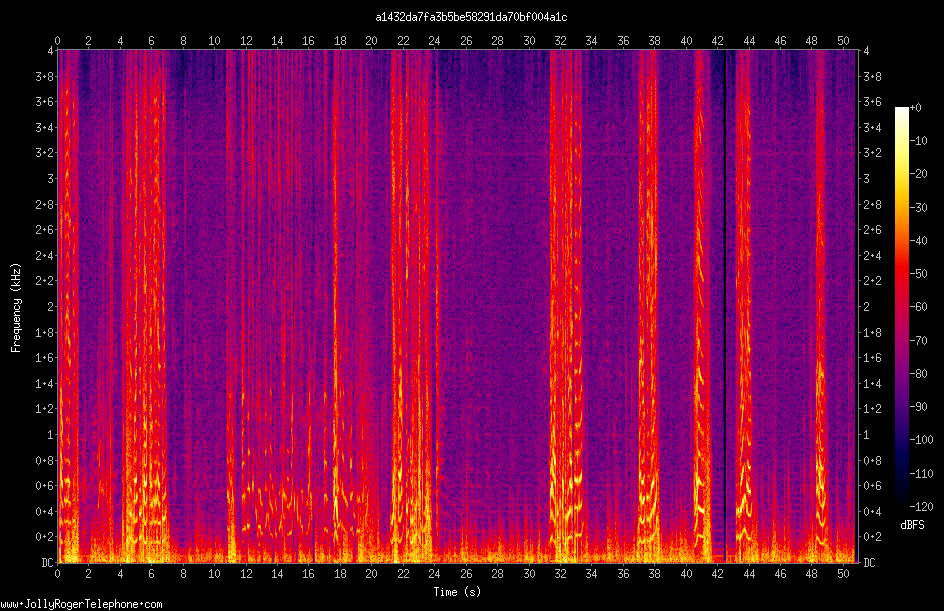Click the DC label on the right frequency axis
The width and height of the screenshot is (944, 611).
click(869, 563)
